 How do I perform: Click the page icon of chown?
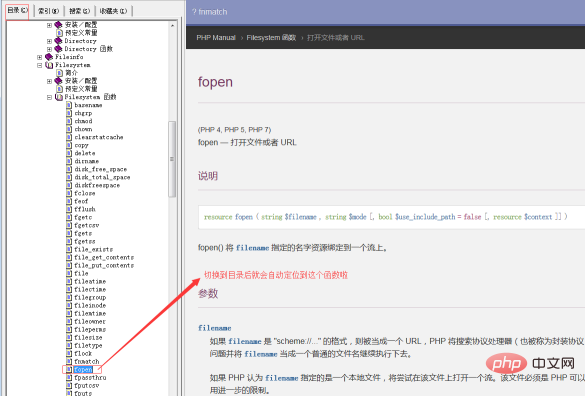click(69, 129)
